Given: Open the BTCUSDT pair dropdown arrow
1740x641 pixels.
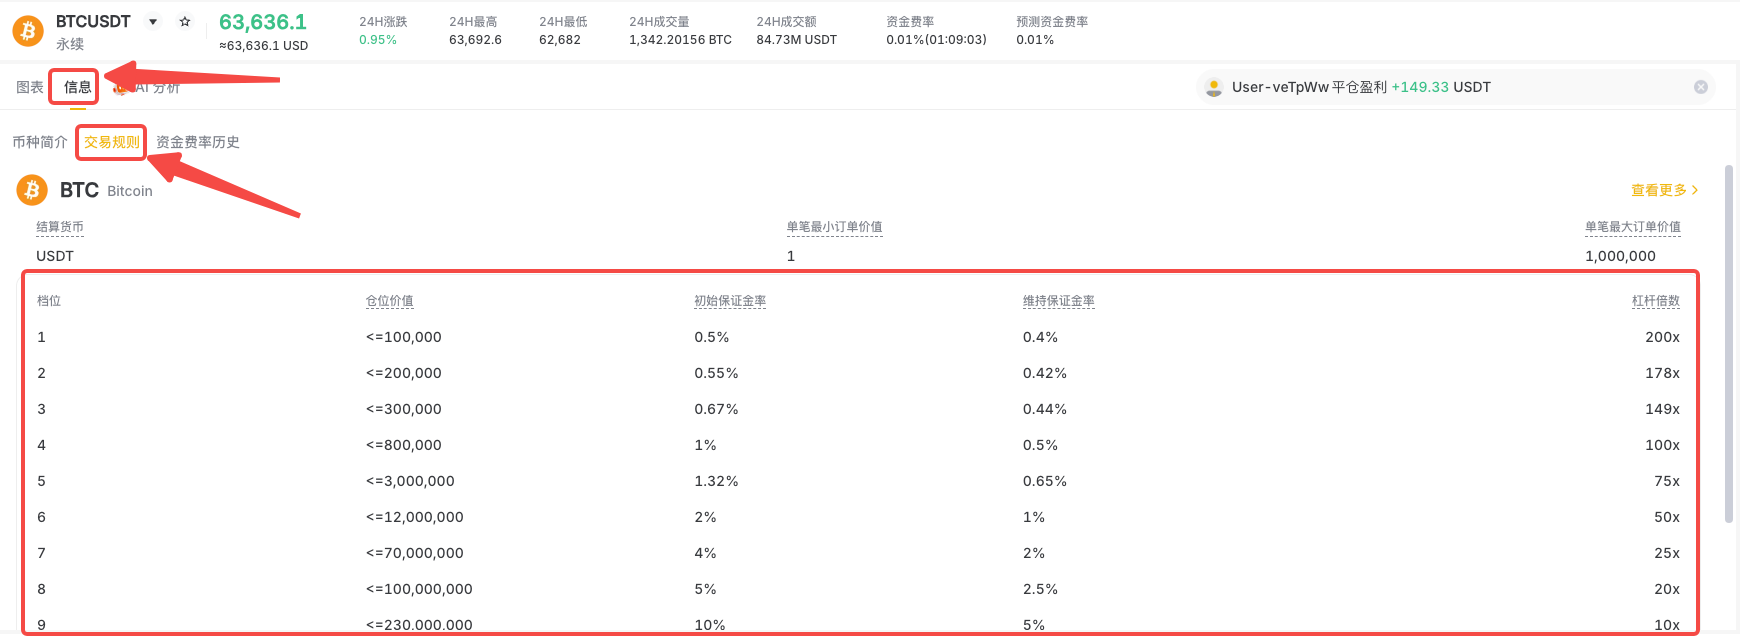Looking at the screenshot, I should tap(153, 21).
